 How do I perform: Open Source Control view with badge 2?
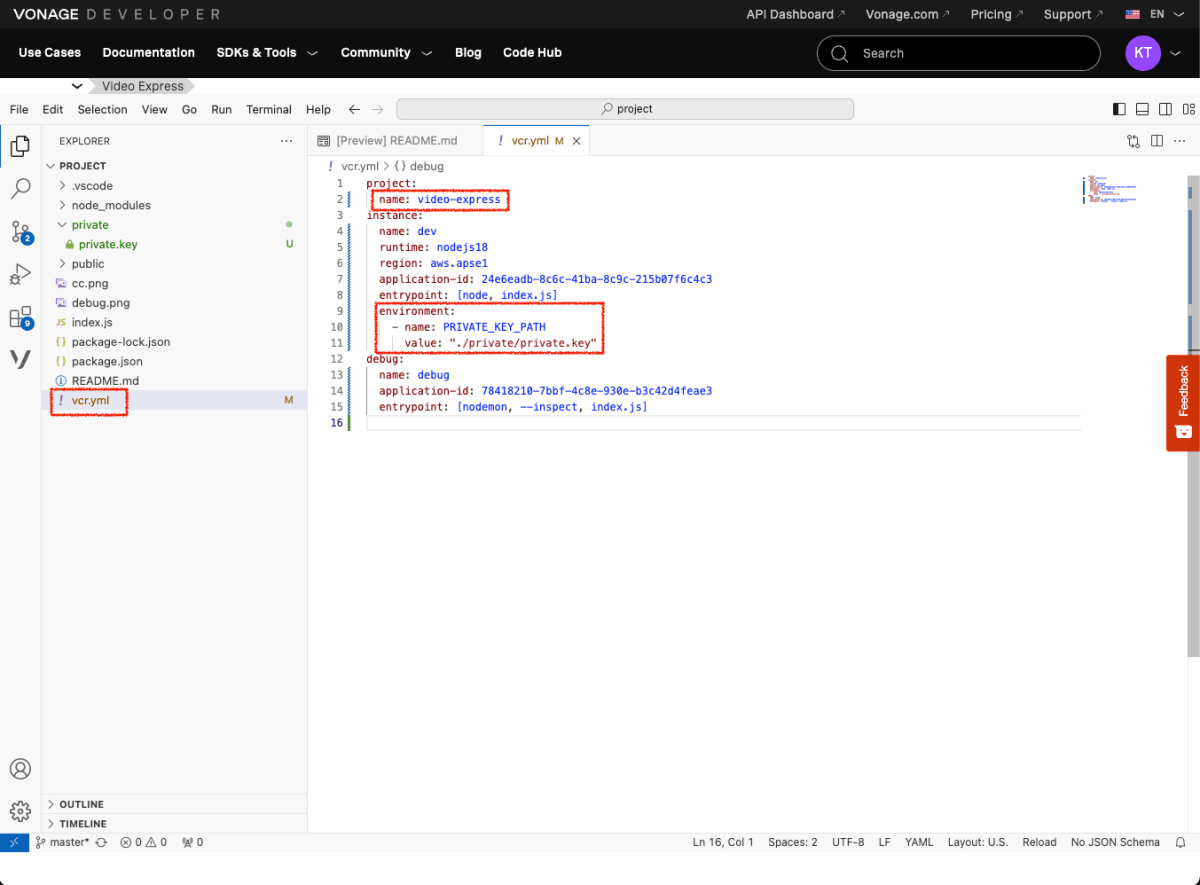click(x=20, y=232)
